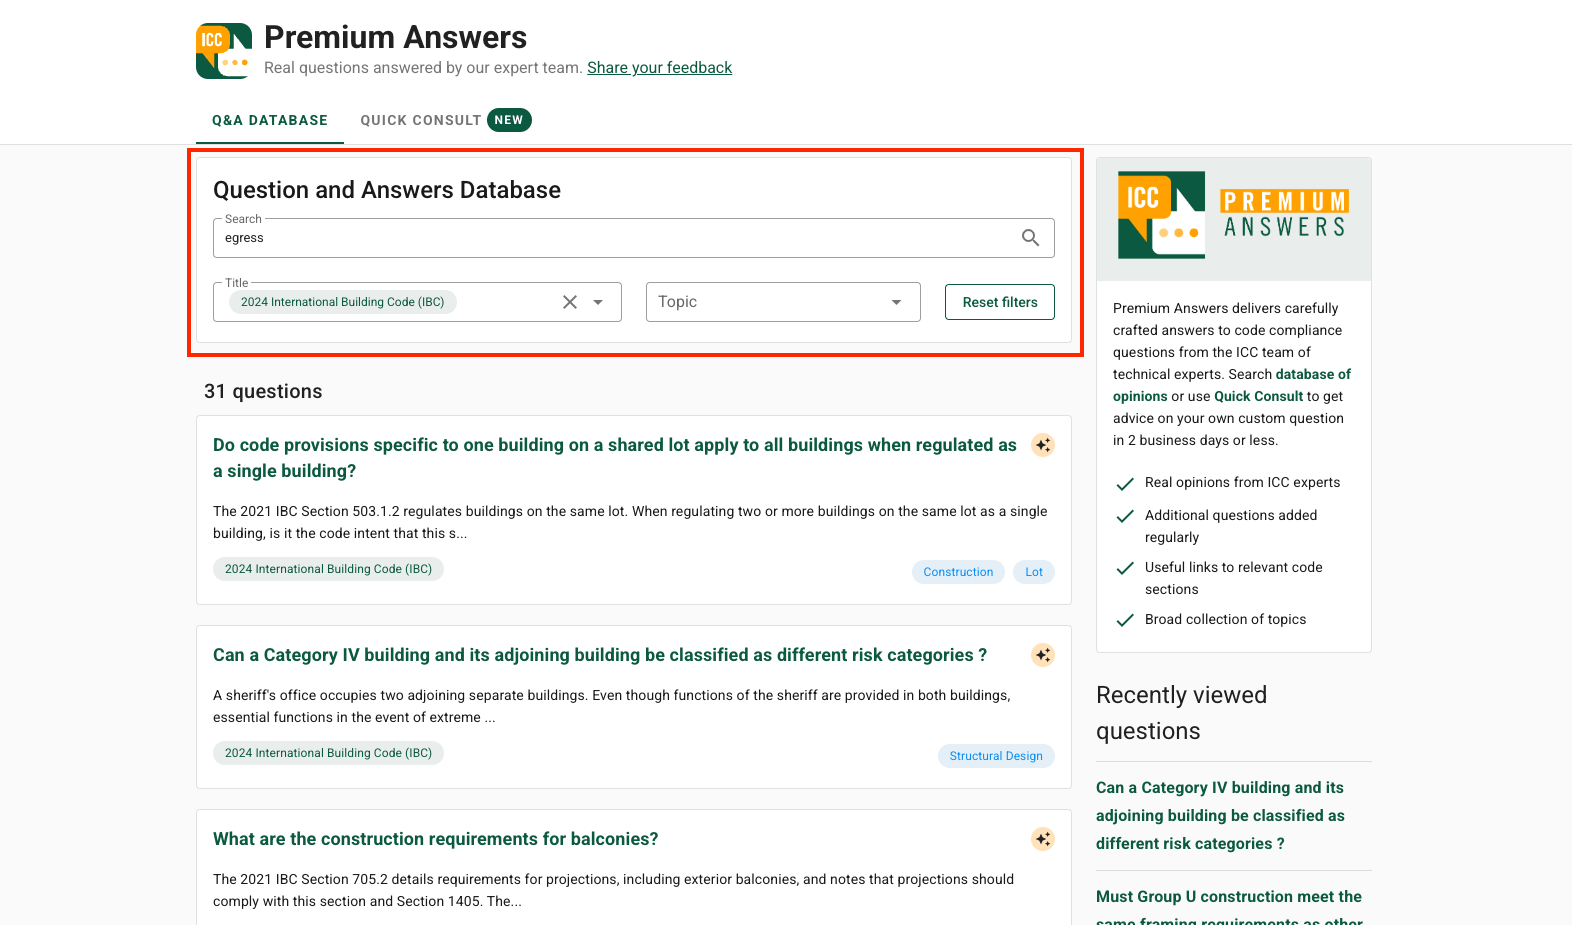Click IBC tag on shared lot question

[x=329, y=569]
